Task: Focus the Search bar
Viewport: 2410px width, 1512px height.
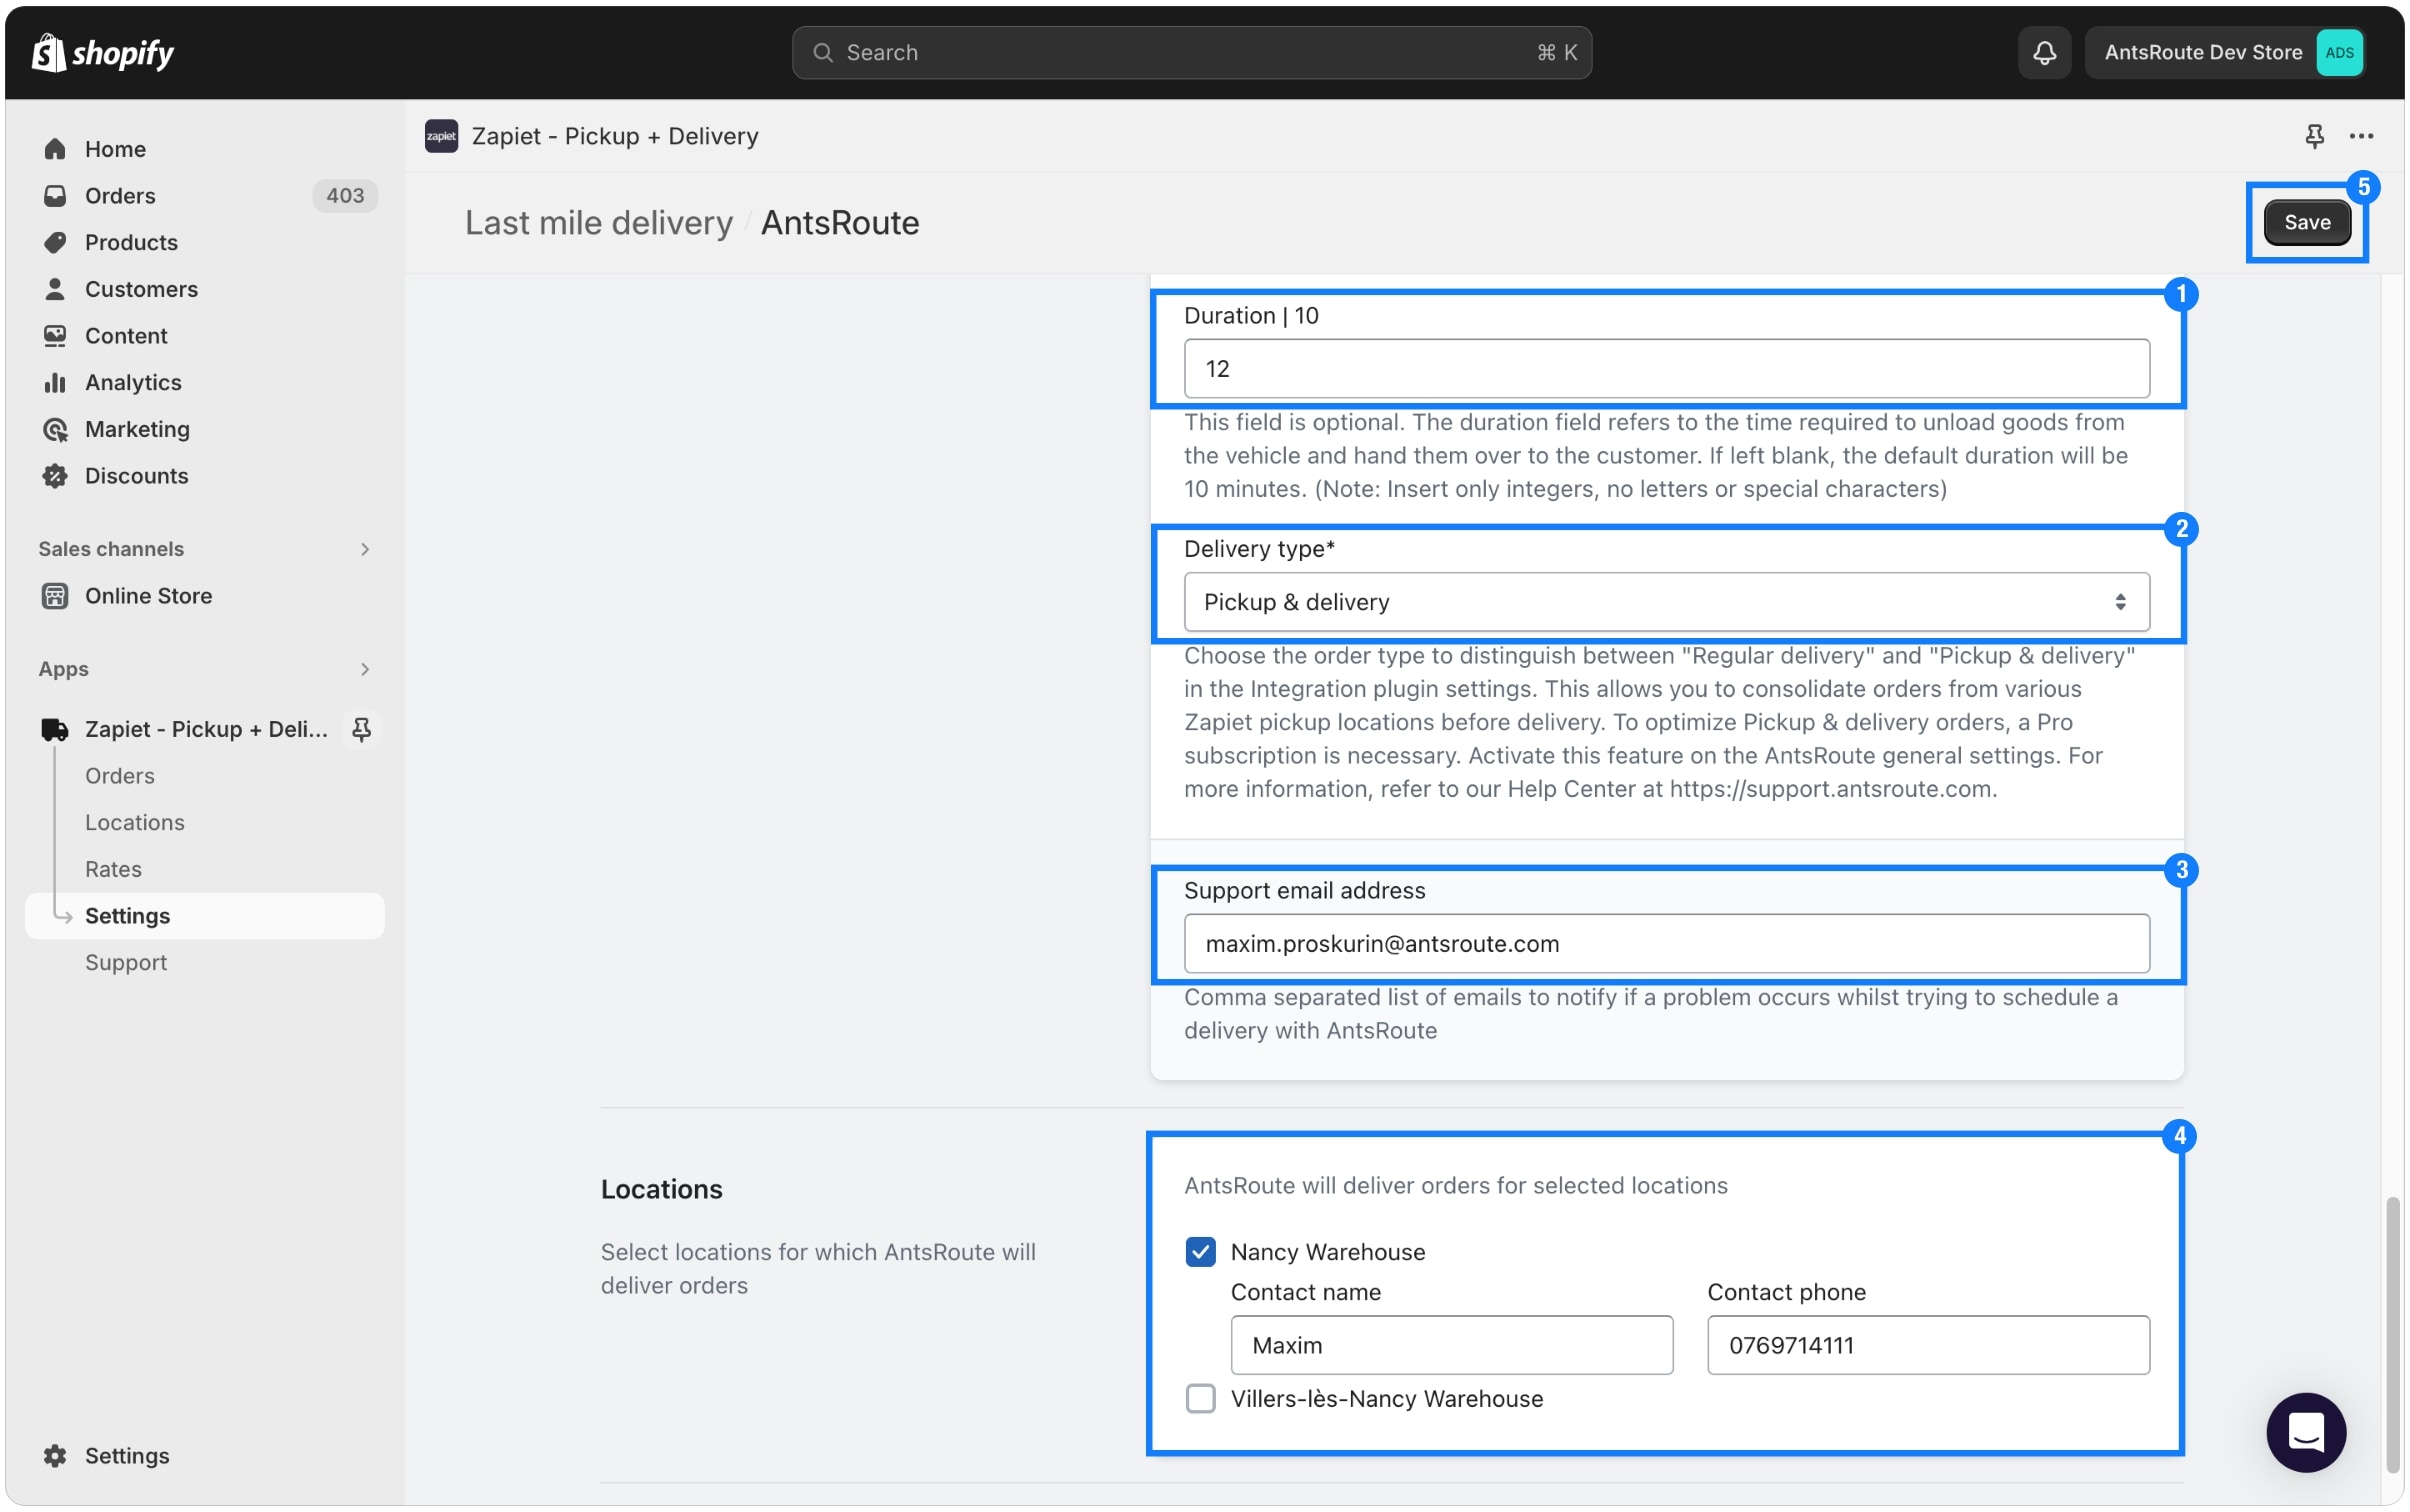Action: 1191,52
